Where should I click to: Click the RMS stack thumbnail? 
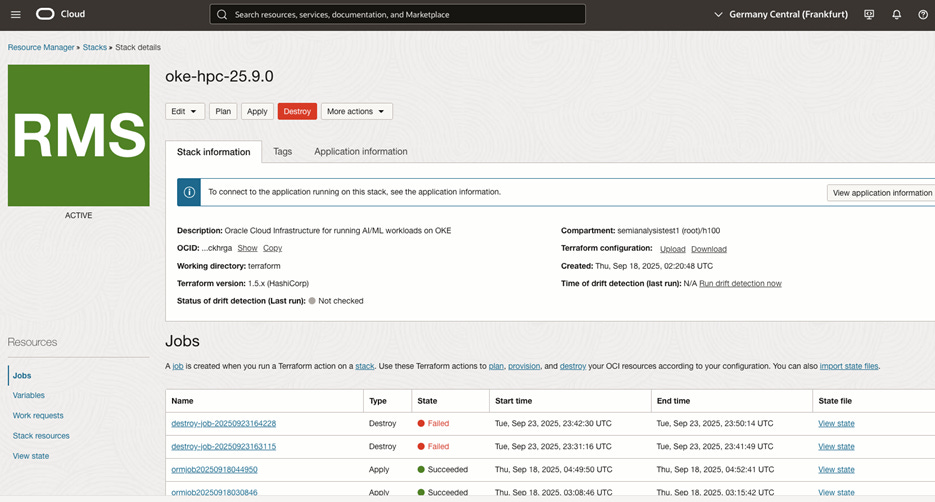click(x=79, y=135)
